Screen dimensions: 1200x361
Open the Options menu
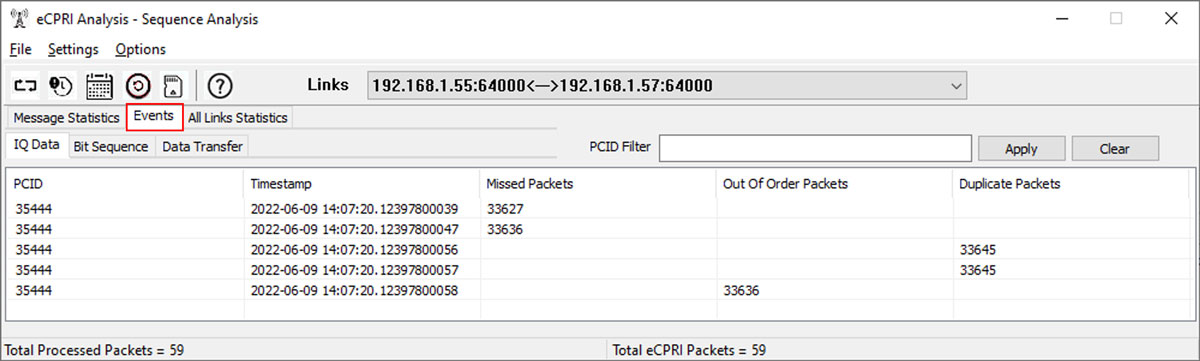tap(140, 49)
